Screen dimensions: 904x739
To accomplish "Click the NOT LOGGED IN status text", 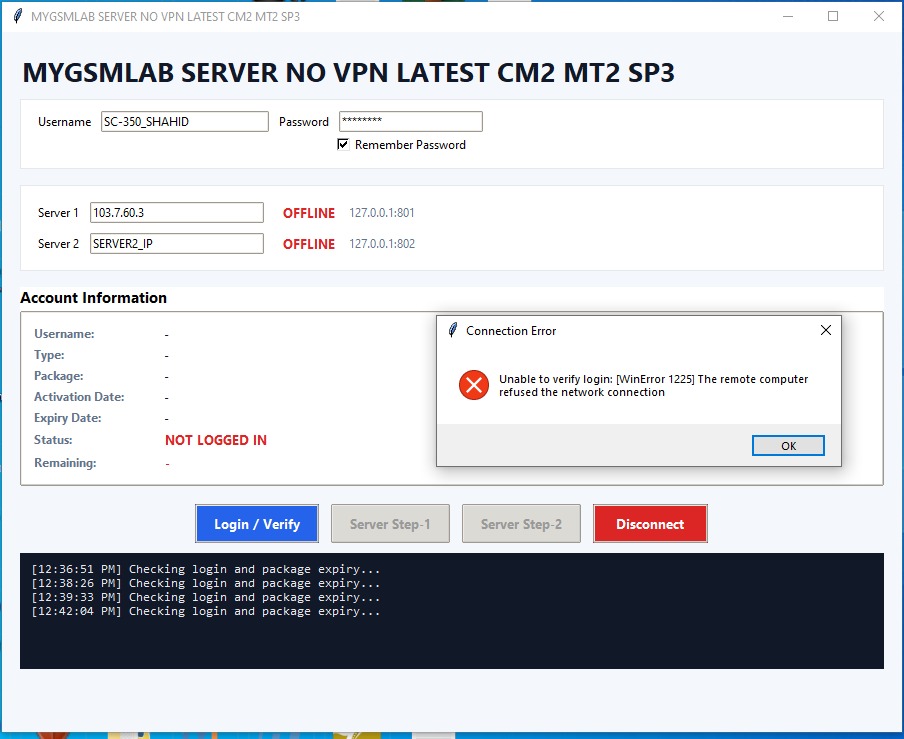I will (216, 440).
